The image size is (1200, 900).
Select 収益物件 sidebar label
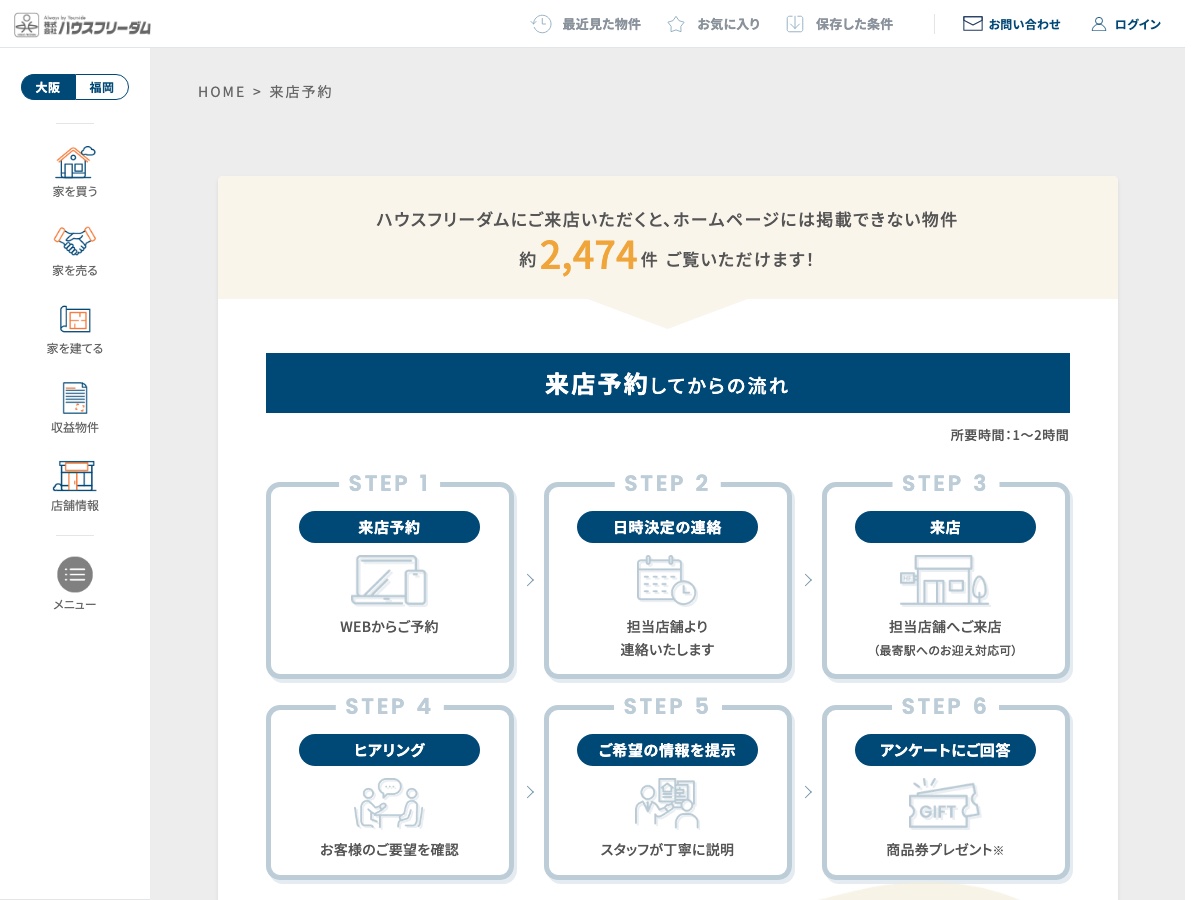(75, 428)
